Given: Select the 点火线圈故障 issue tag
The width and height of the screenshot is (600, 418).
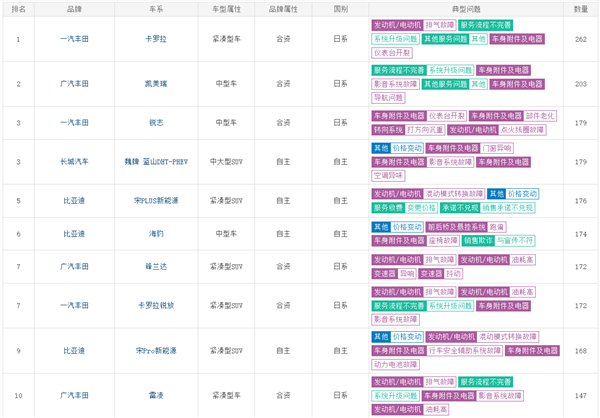Looking at the screenshot, I should pyautogui.click(x=522, y=130).
